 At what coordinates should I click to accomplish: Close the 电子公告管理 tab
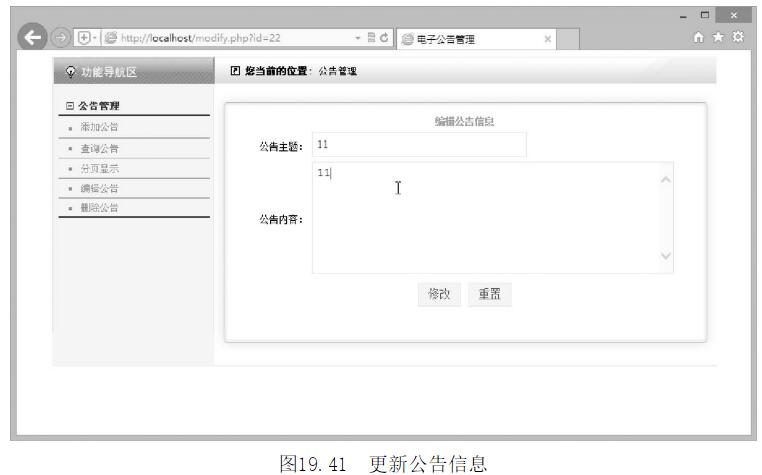click(546, 38)
